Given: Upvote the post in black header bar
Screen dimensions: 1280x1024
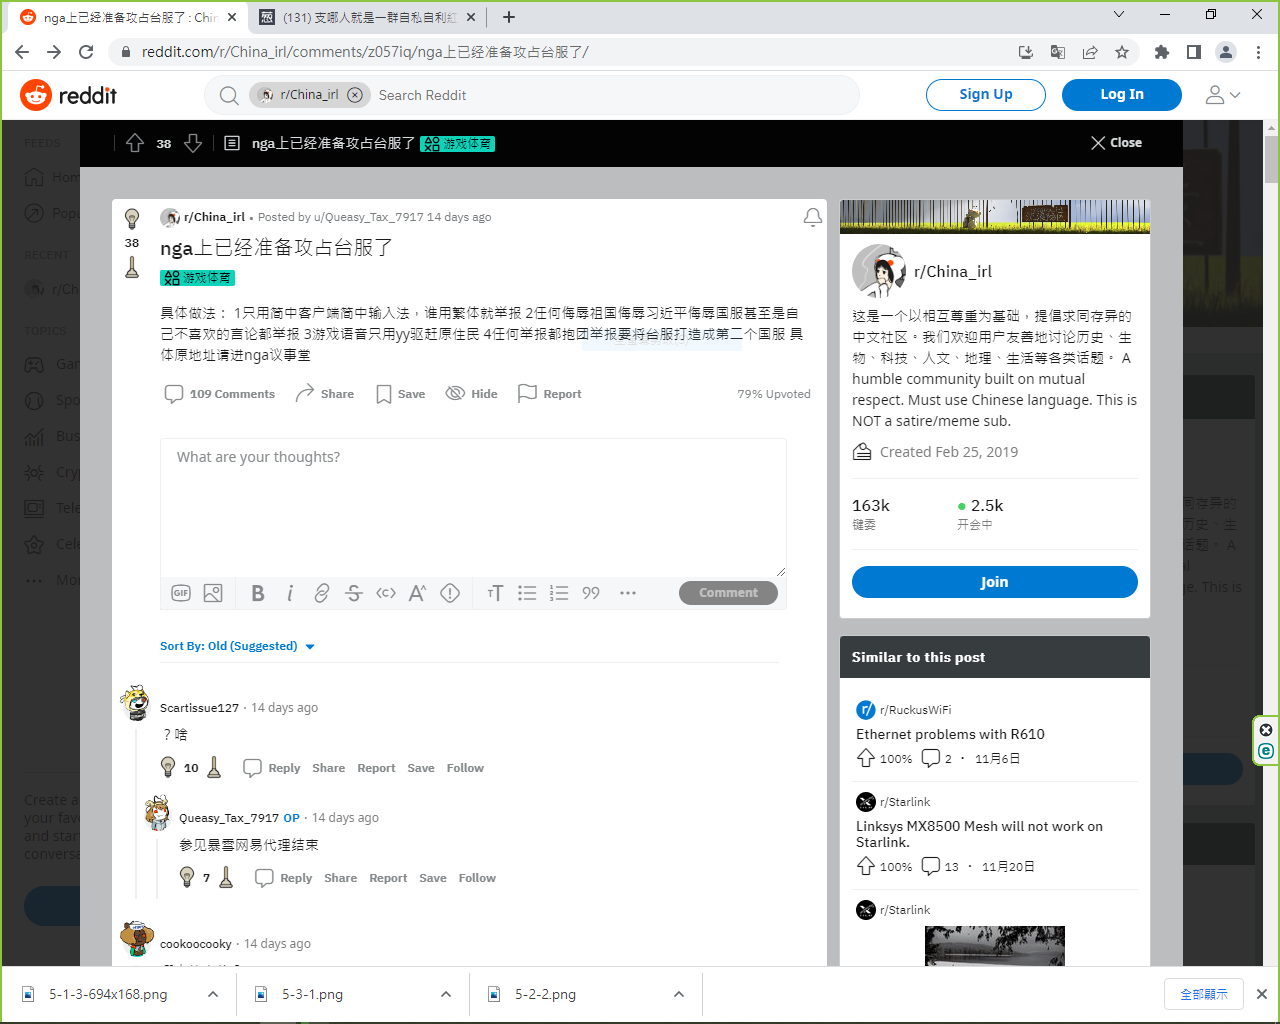Looking at the screenshot, I should pos(135,143).
